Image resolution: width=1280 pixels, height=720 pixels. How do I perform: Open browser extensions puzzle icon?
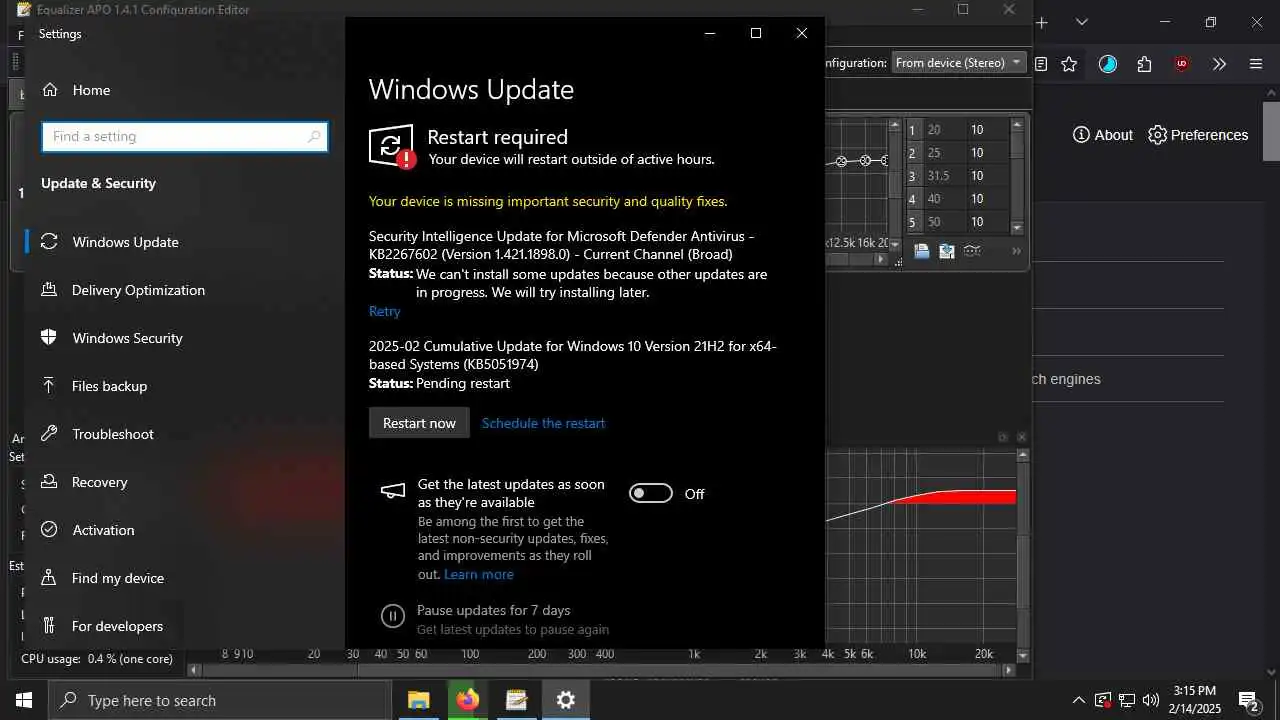[x=1145, y=64]
